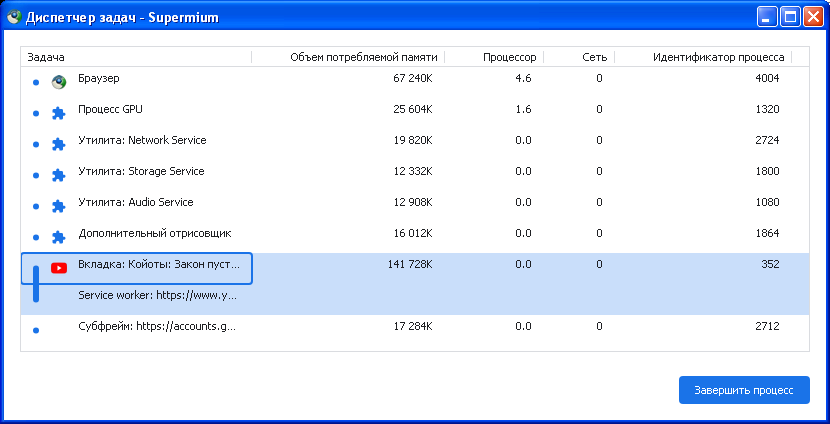This screenshot has height=424, width=830.
Task: Click memory value 12 908K
Action: (x=413, y=202)
